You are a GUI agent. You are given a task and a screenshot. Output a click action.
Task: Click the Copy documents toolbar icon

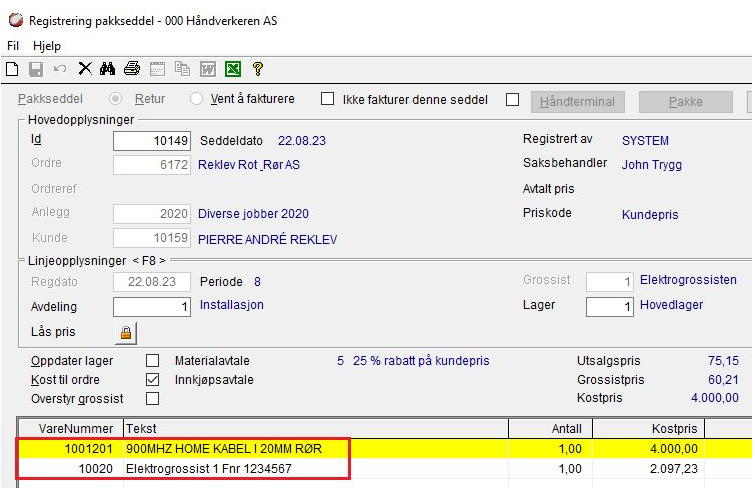coord(182,69)
